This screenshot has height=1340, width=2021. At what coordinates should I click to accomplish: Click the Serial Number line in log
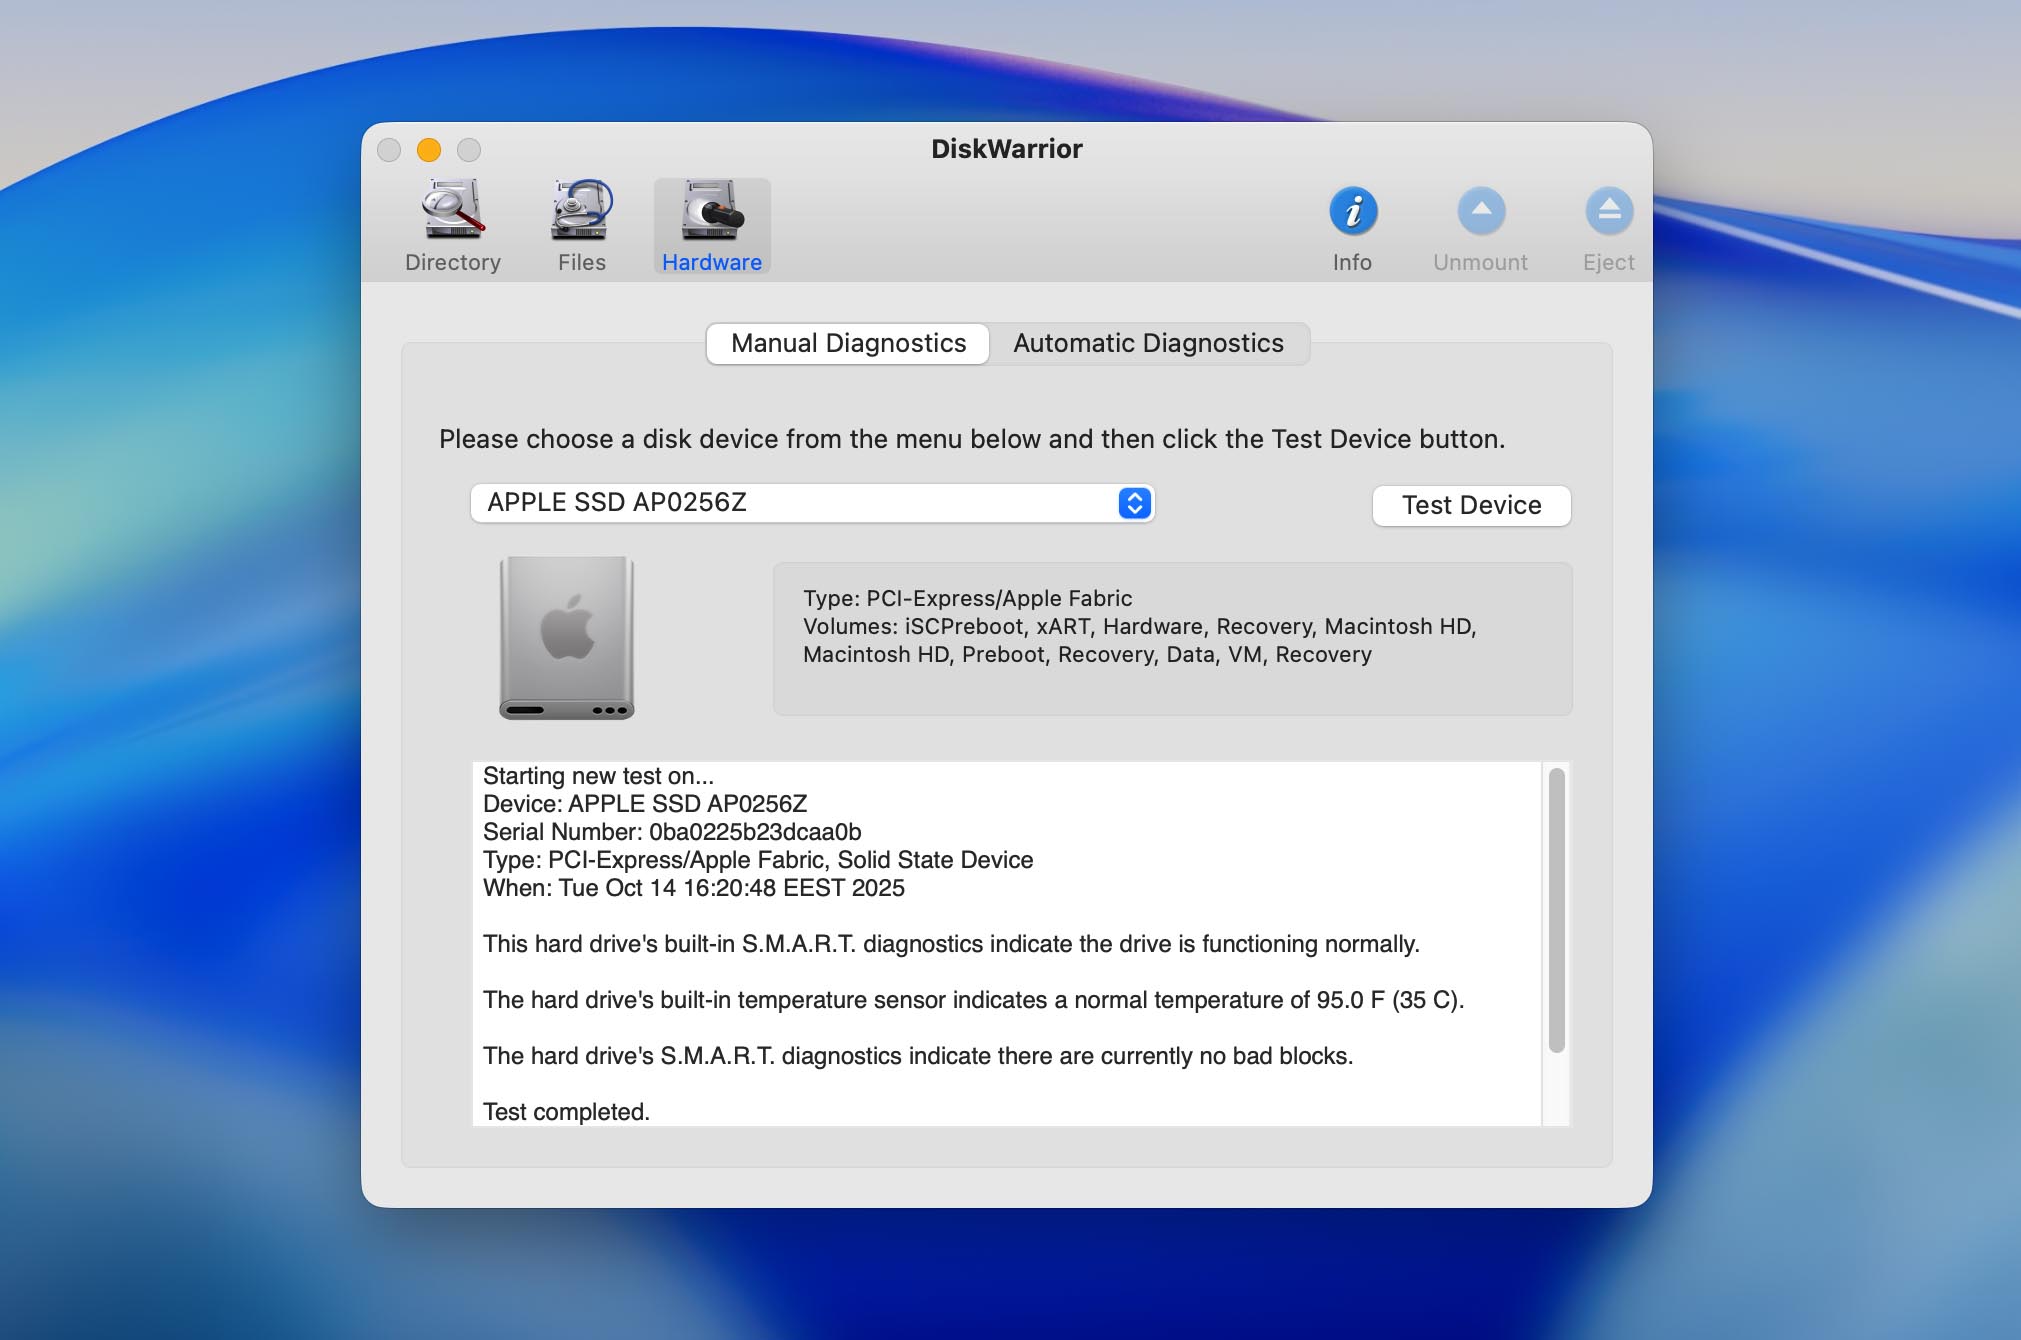672,832
